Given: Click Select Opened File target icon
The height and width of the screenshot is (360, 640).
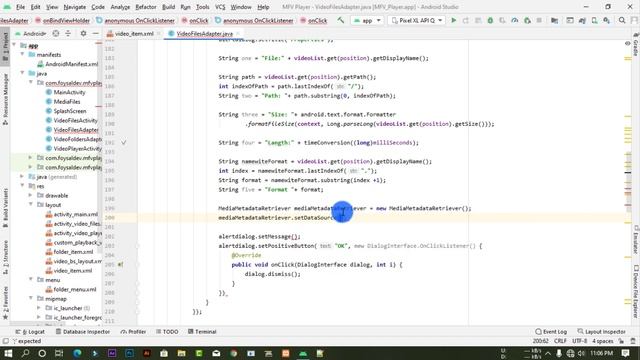Looking at the screenshot, I should (x=56, y=33).
